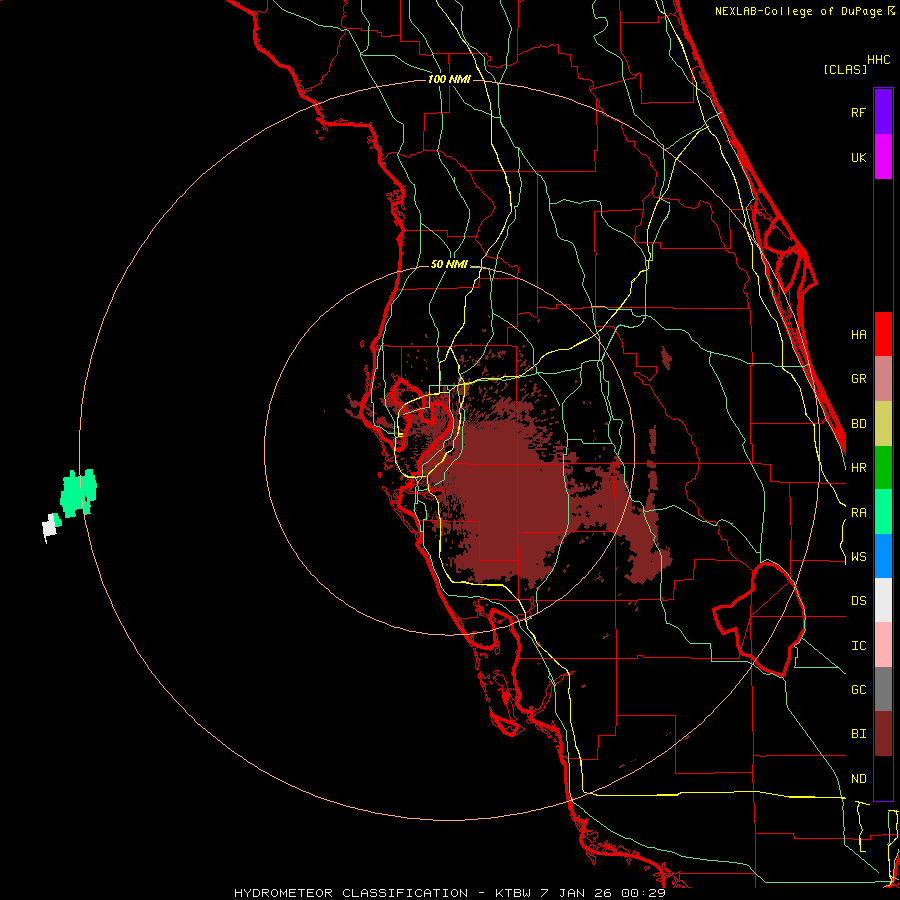
Task: Click the IC legend label
Action: (858, 646)
